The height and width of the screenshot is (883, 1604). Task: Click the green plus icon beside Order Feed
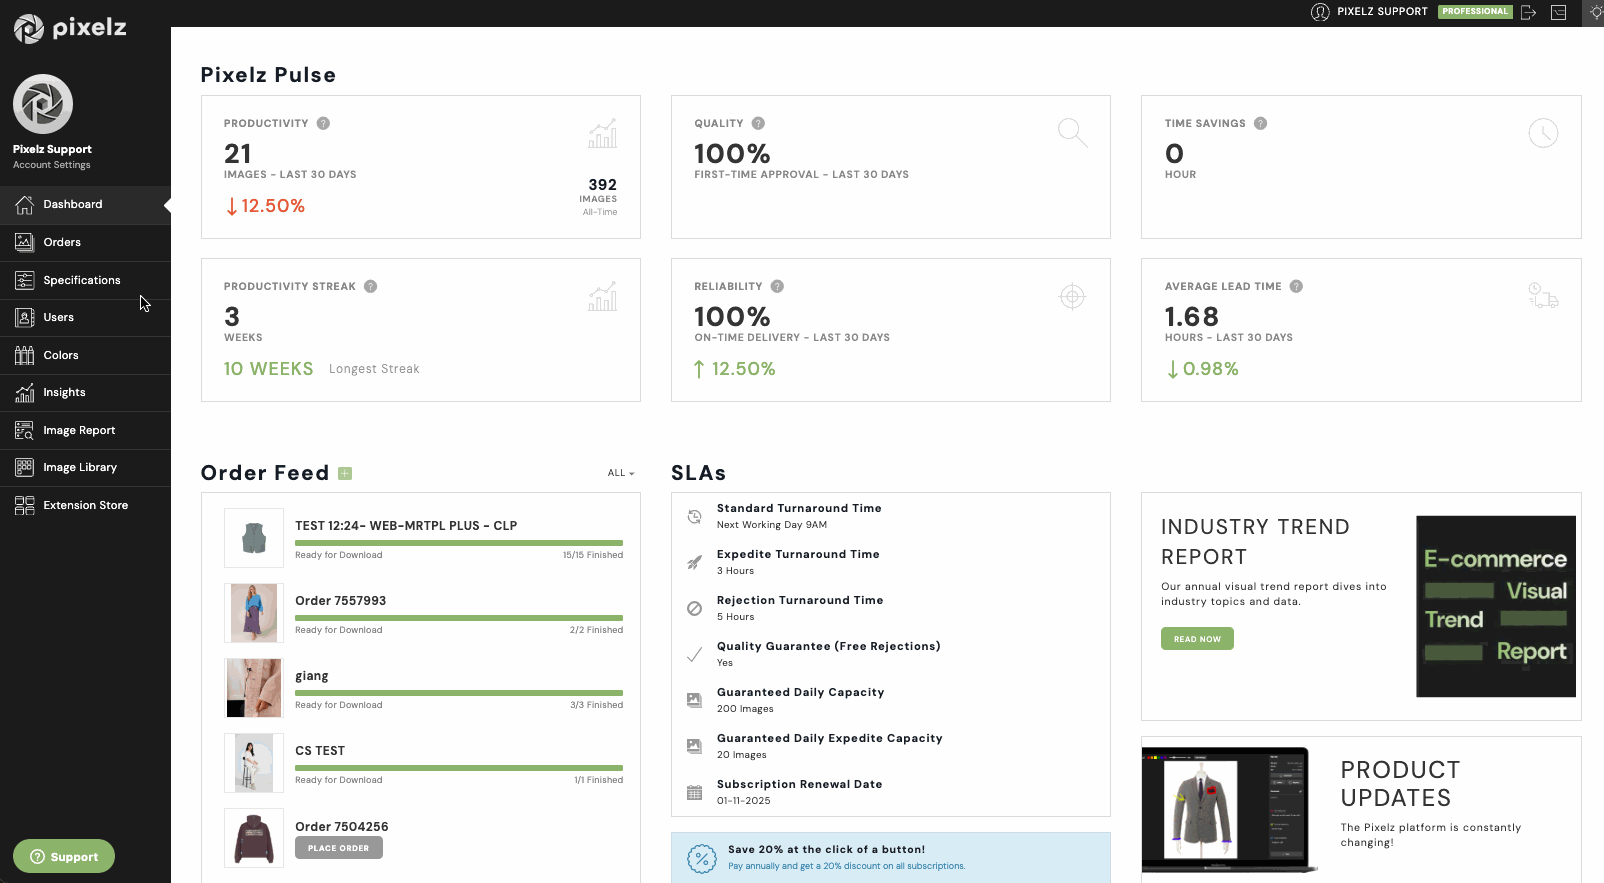click(345, 473)
